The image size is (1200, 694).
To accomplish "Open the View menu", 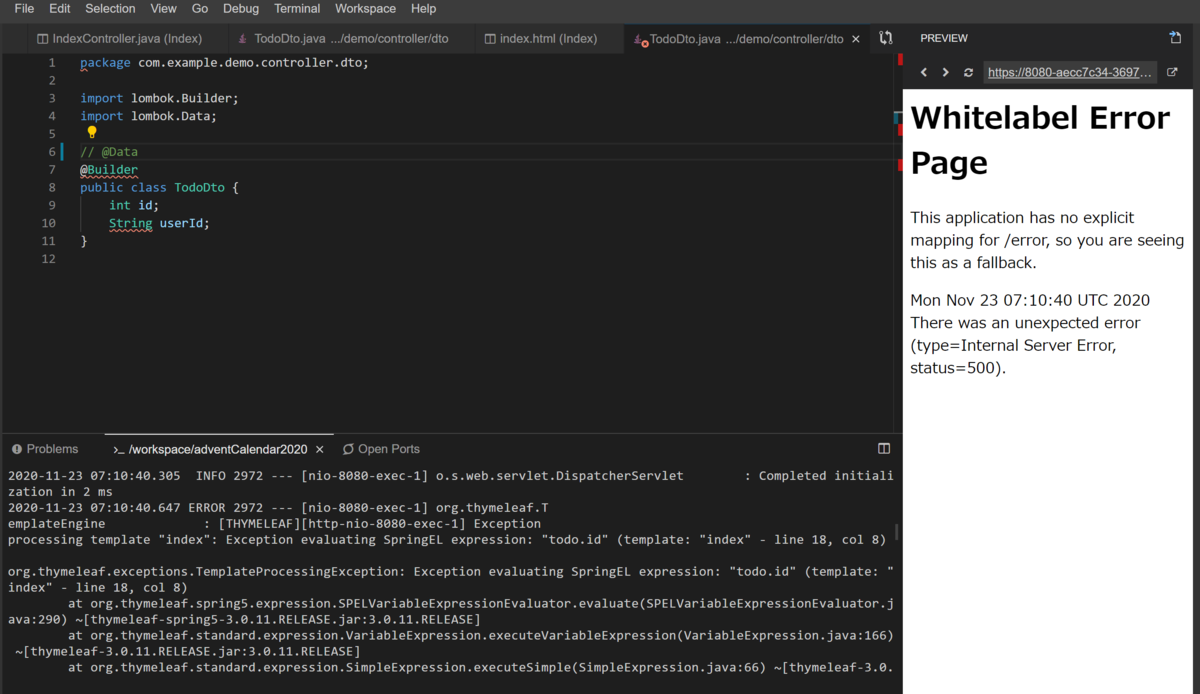I will tap(163, 9).
